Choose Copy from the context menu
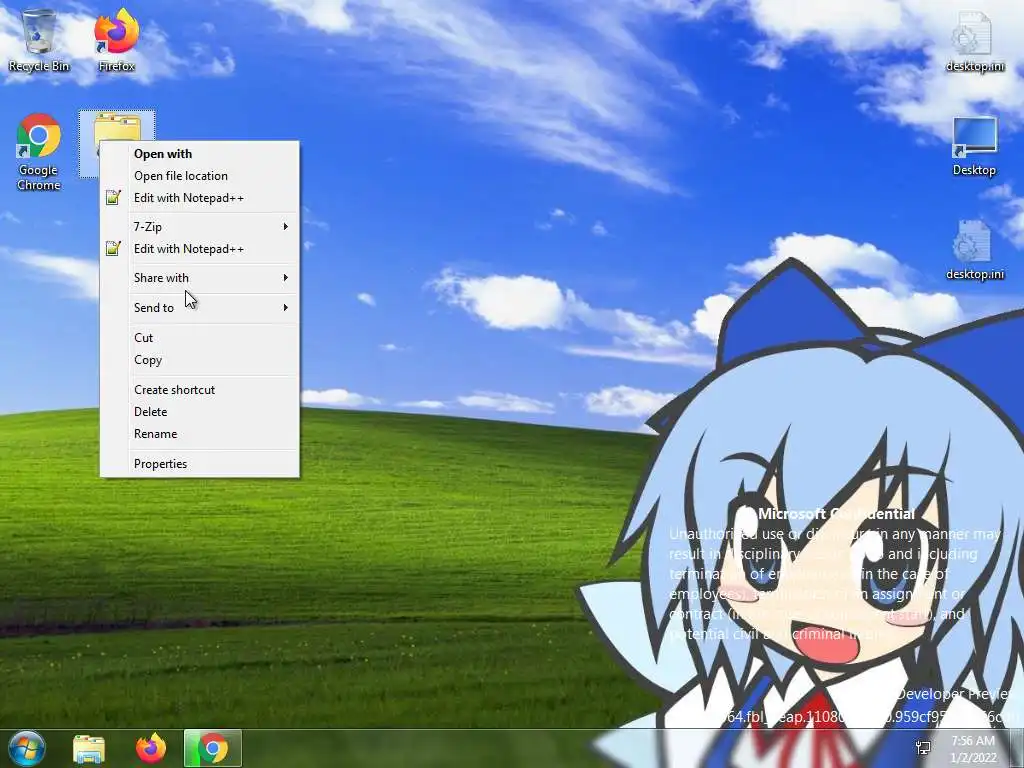 pyautogui.click(x=200, y=360)
